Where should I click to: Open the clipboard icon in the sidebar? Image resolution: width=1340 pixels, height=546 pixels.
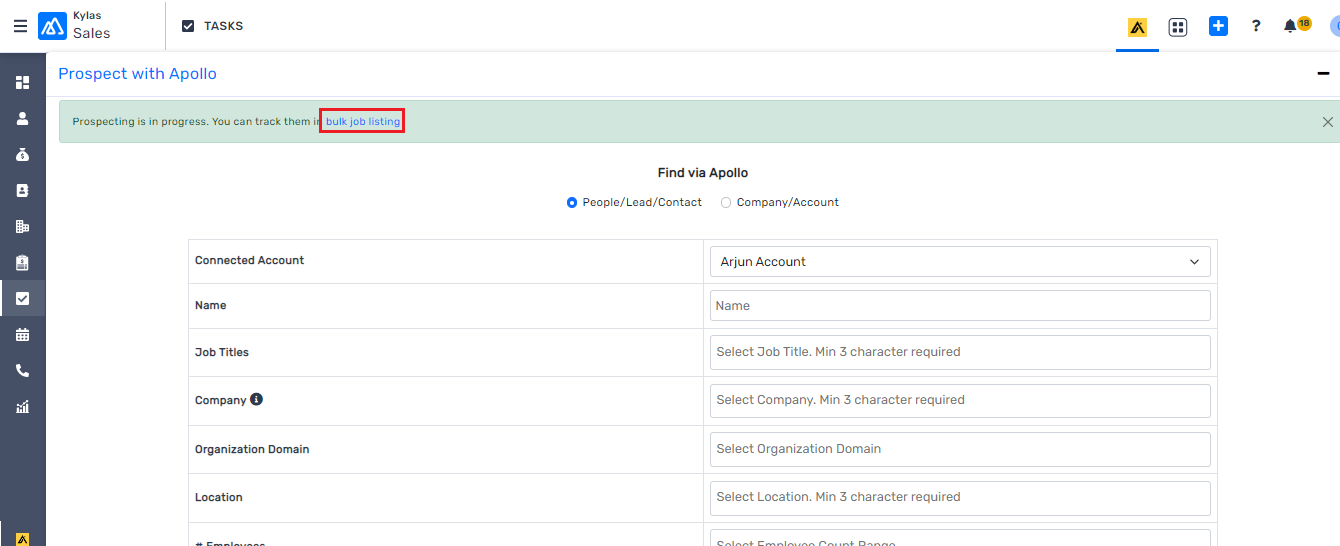(22, 262)
